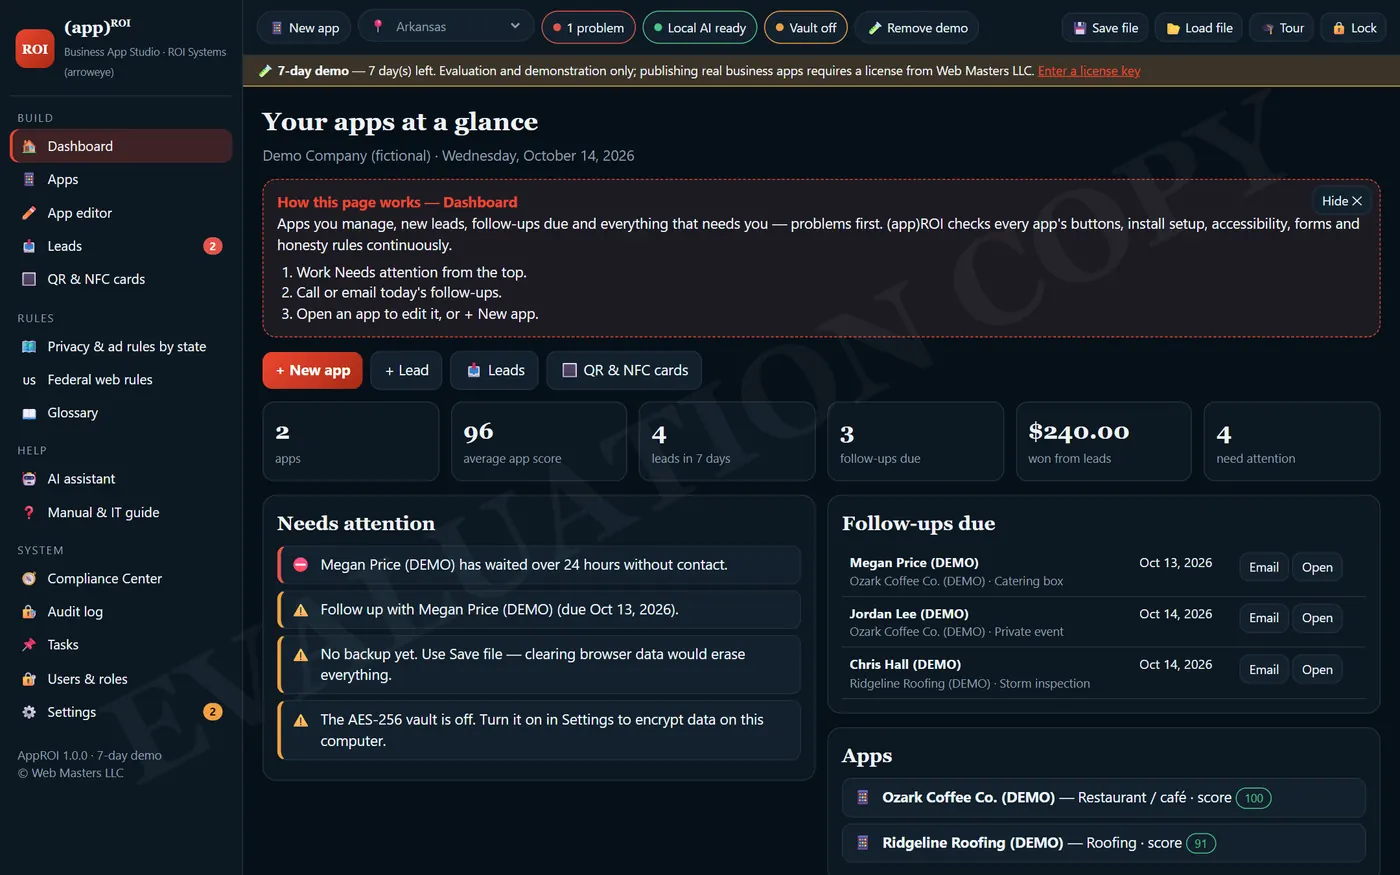Hide the How this page works panel
1400x875 pixels.
pyautogui.click(x=1341, y=201)
